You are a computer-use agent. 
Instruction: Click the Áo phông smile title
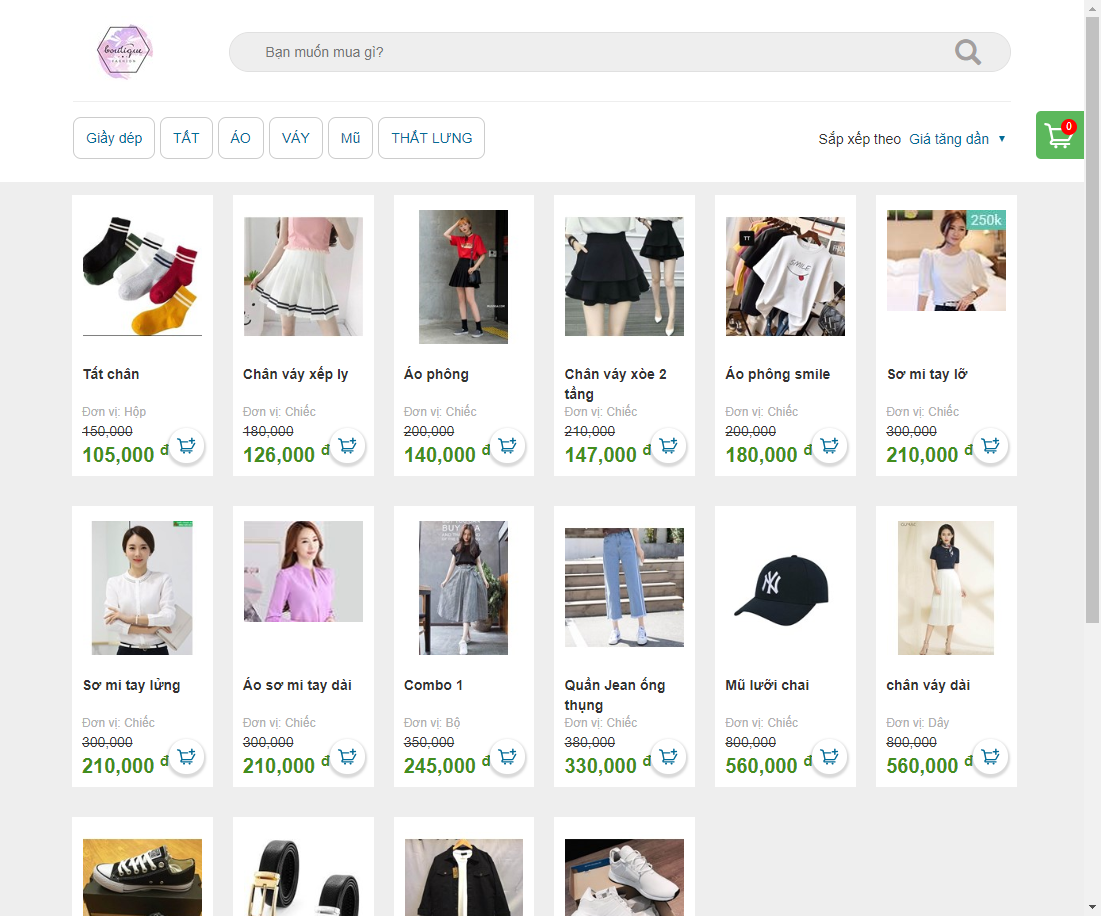[778, 374]
